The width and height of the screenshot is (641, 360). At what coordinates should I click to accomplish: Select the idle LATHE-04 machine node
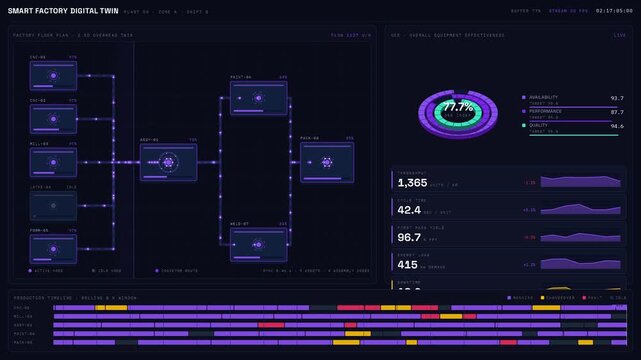pos(53,206)
